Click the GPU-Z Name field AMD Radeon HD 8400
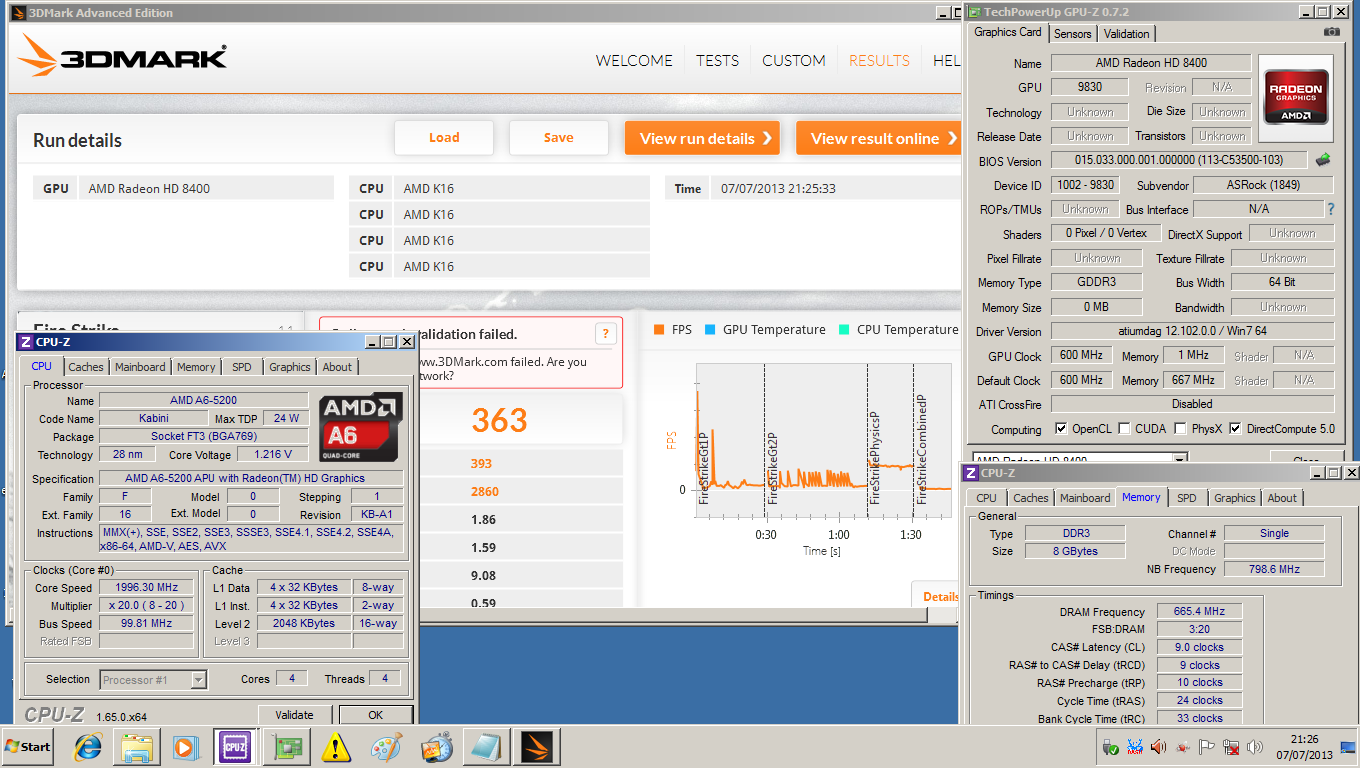 coord(1149,63)
